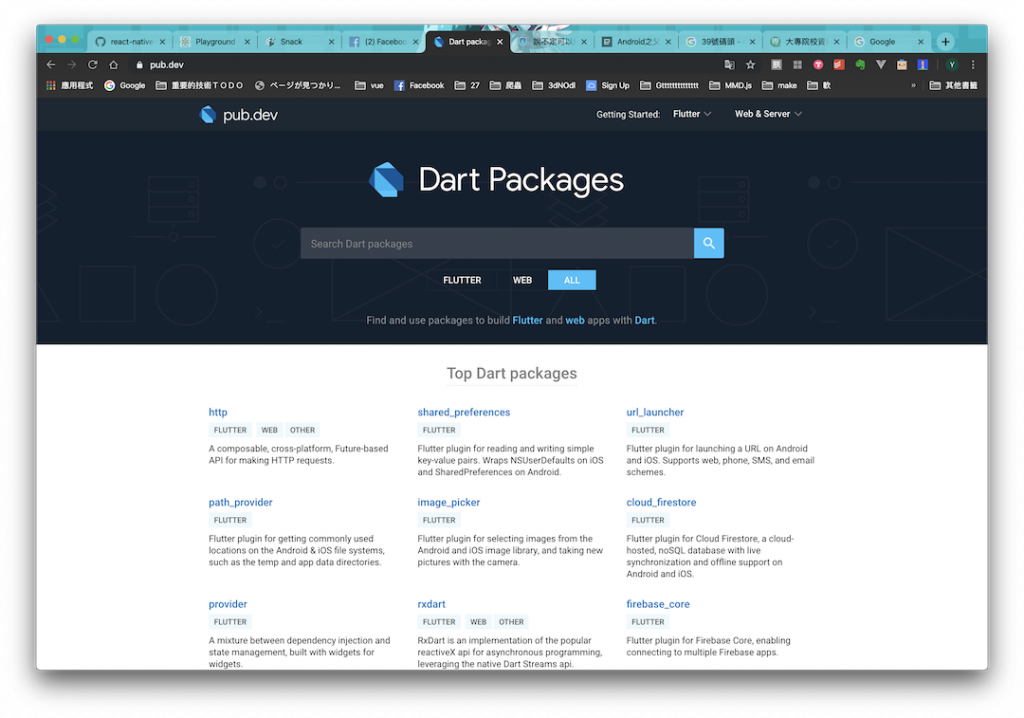
Task: Click the Vue devtools V extension icon
Action: (881, 65)
